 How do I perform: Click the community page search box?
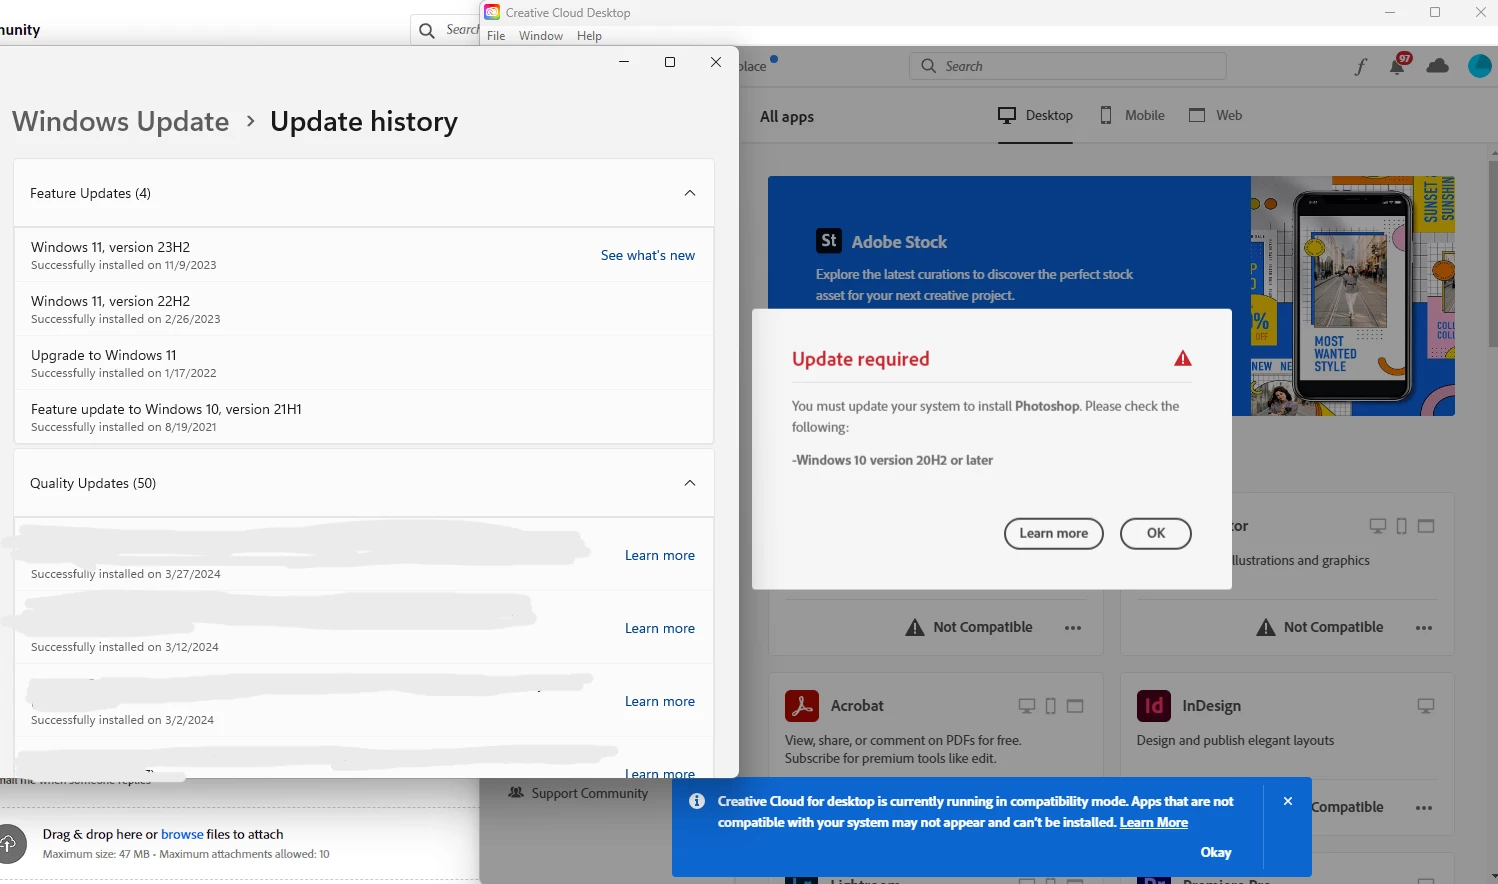click(x=446, y=30)
